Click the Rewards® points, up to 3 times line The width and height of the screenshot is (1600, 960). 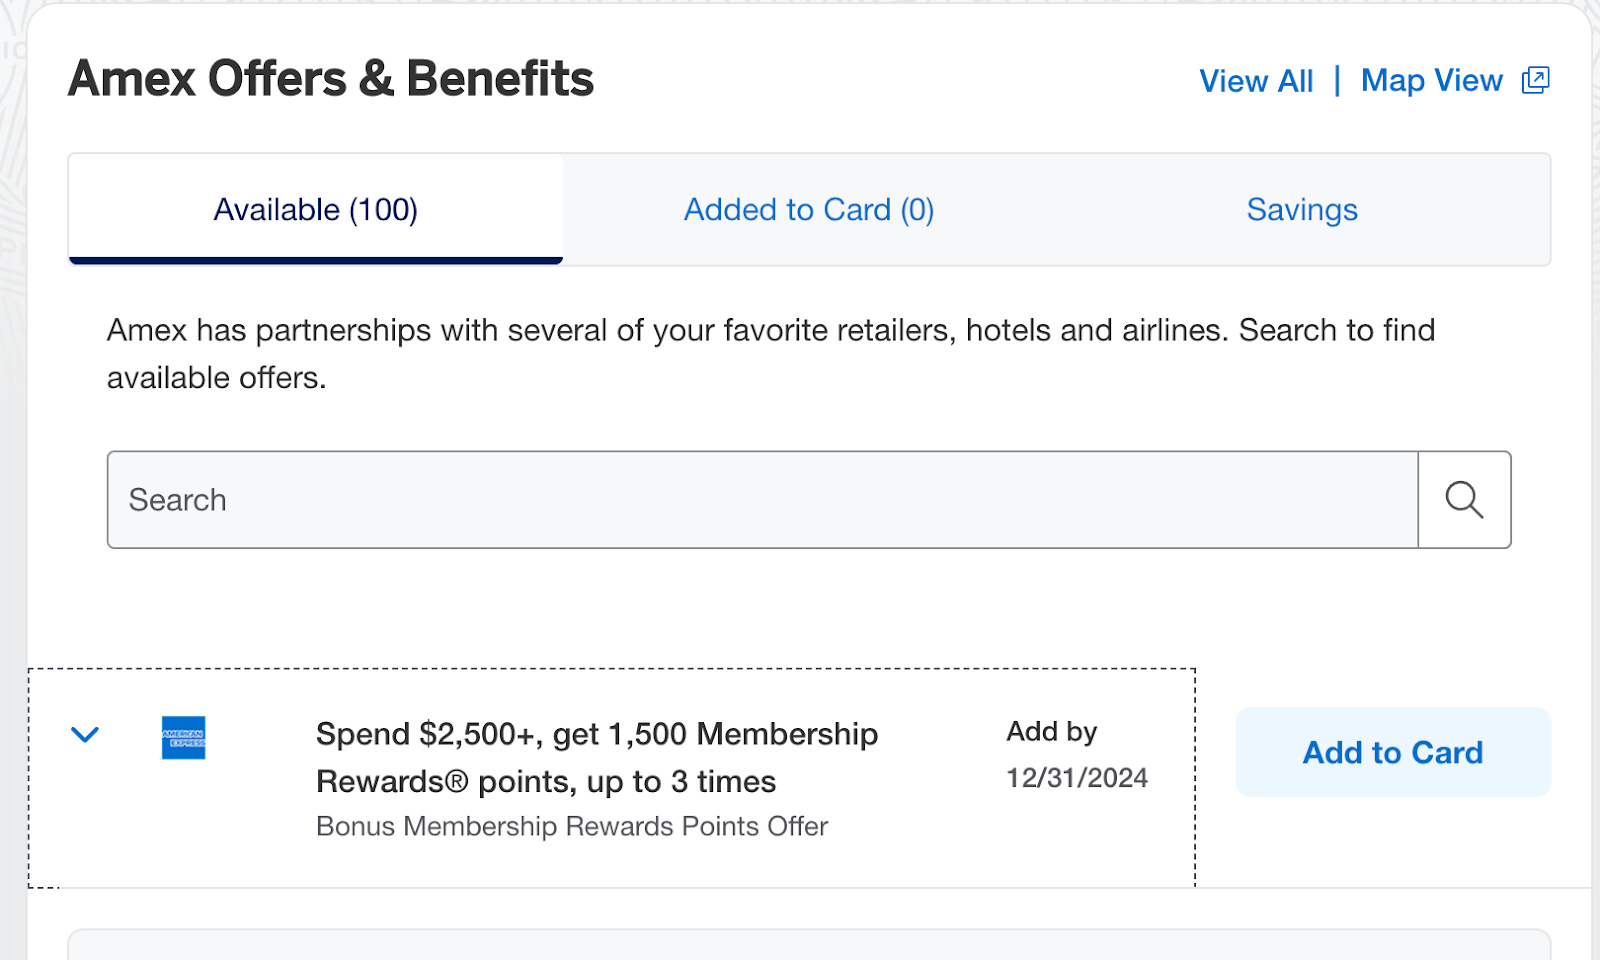[x=546, y=782]
